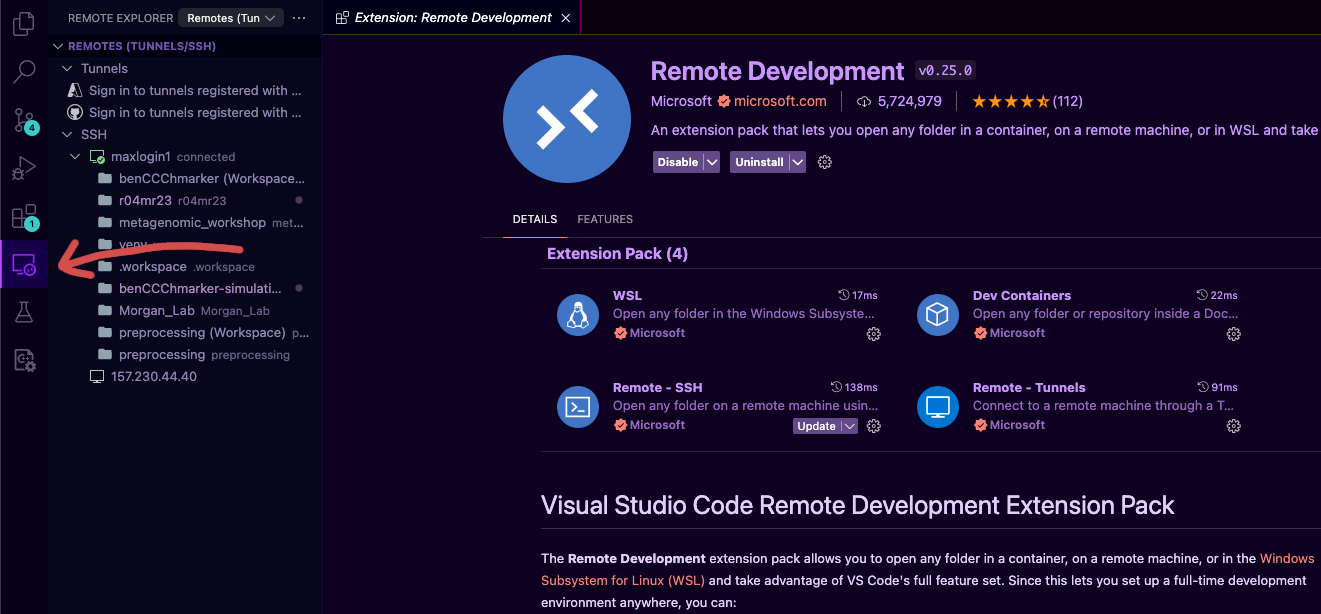Open the preprocessing (Workspace) entry
The width and height of the screenshot is (1321, 614).
(185, 332)
